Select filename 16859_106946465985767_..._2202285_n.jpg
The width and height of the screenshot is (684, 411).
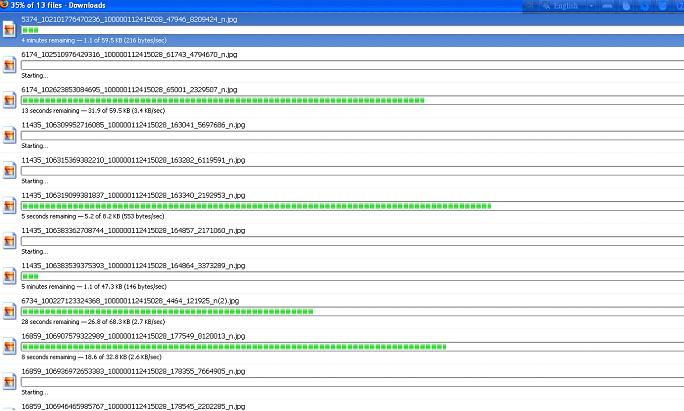click(133, 406)
